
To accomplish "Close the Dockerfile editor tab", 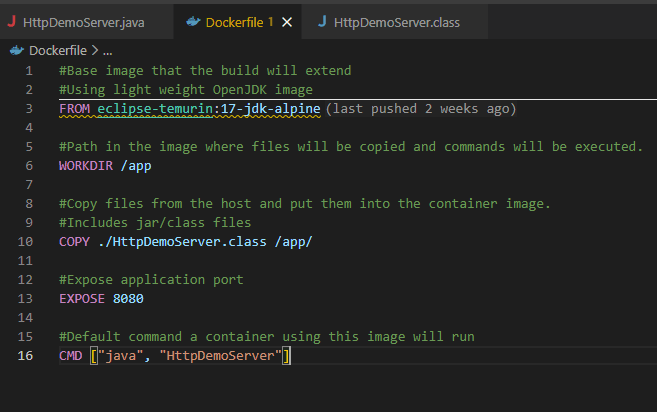I will tap(287, 22).
